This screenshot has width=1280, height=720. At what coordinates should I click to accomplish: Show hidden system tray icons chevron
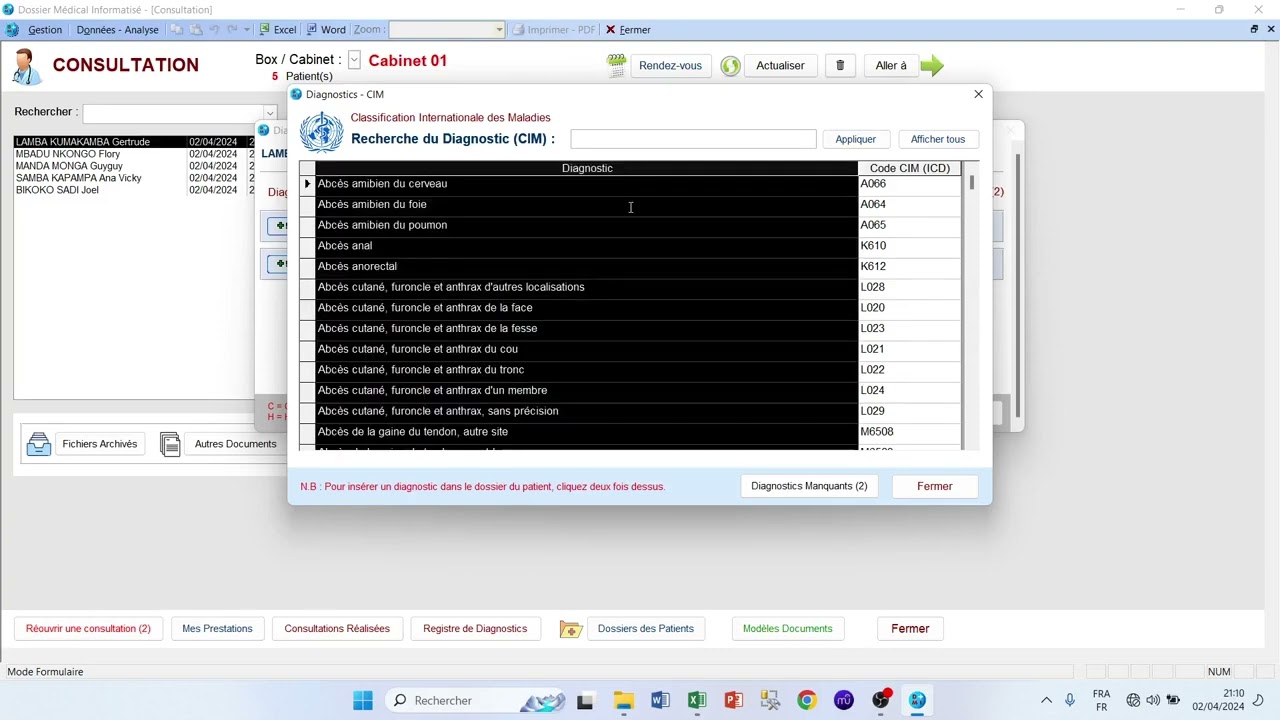coord(1046,700)
